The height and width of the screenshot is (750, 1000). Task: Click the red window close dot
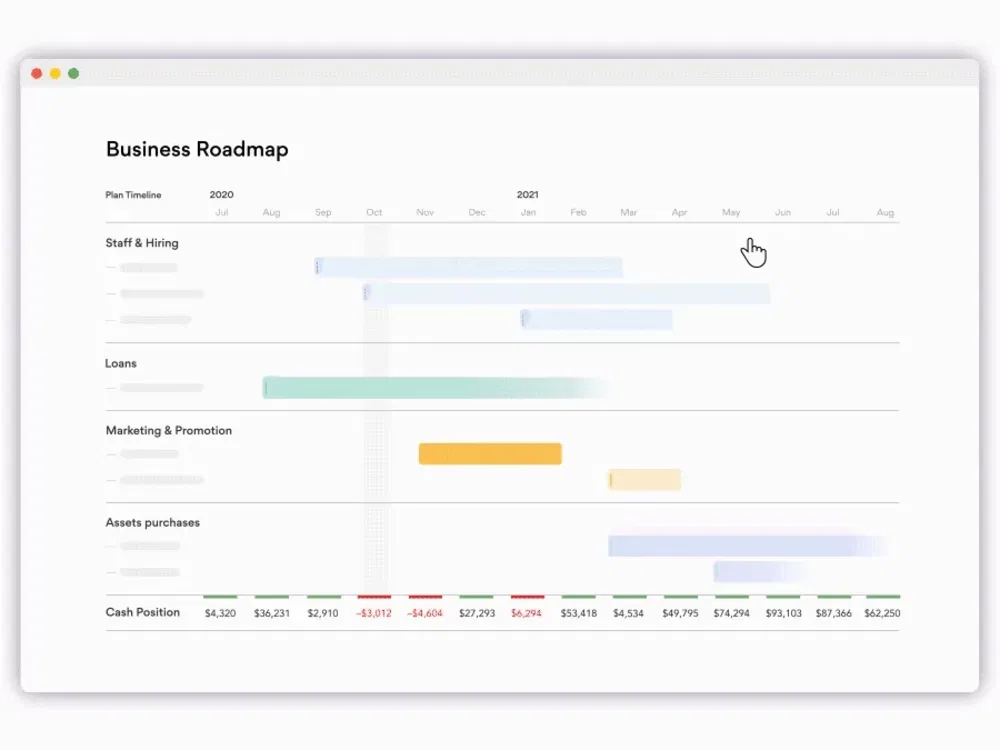coord(36,73)
